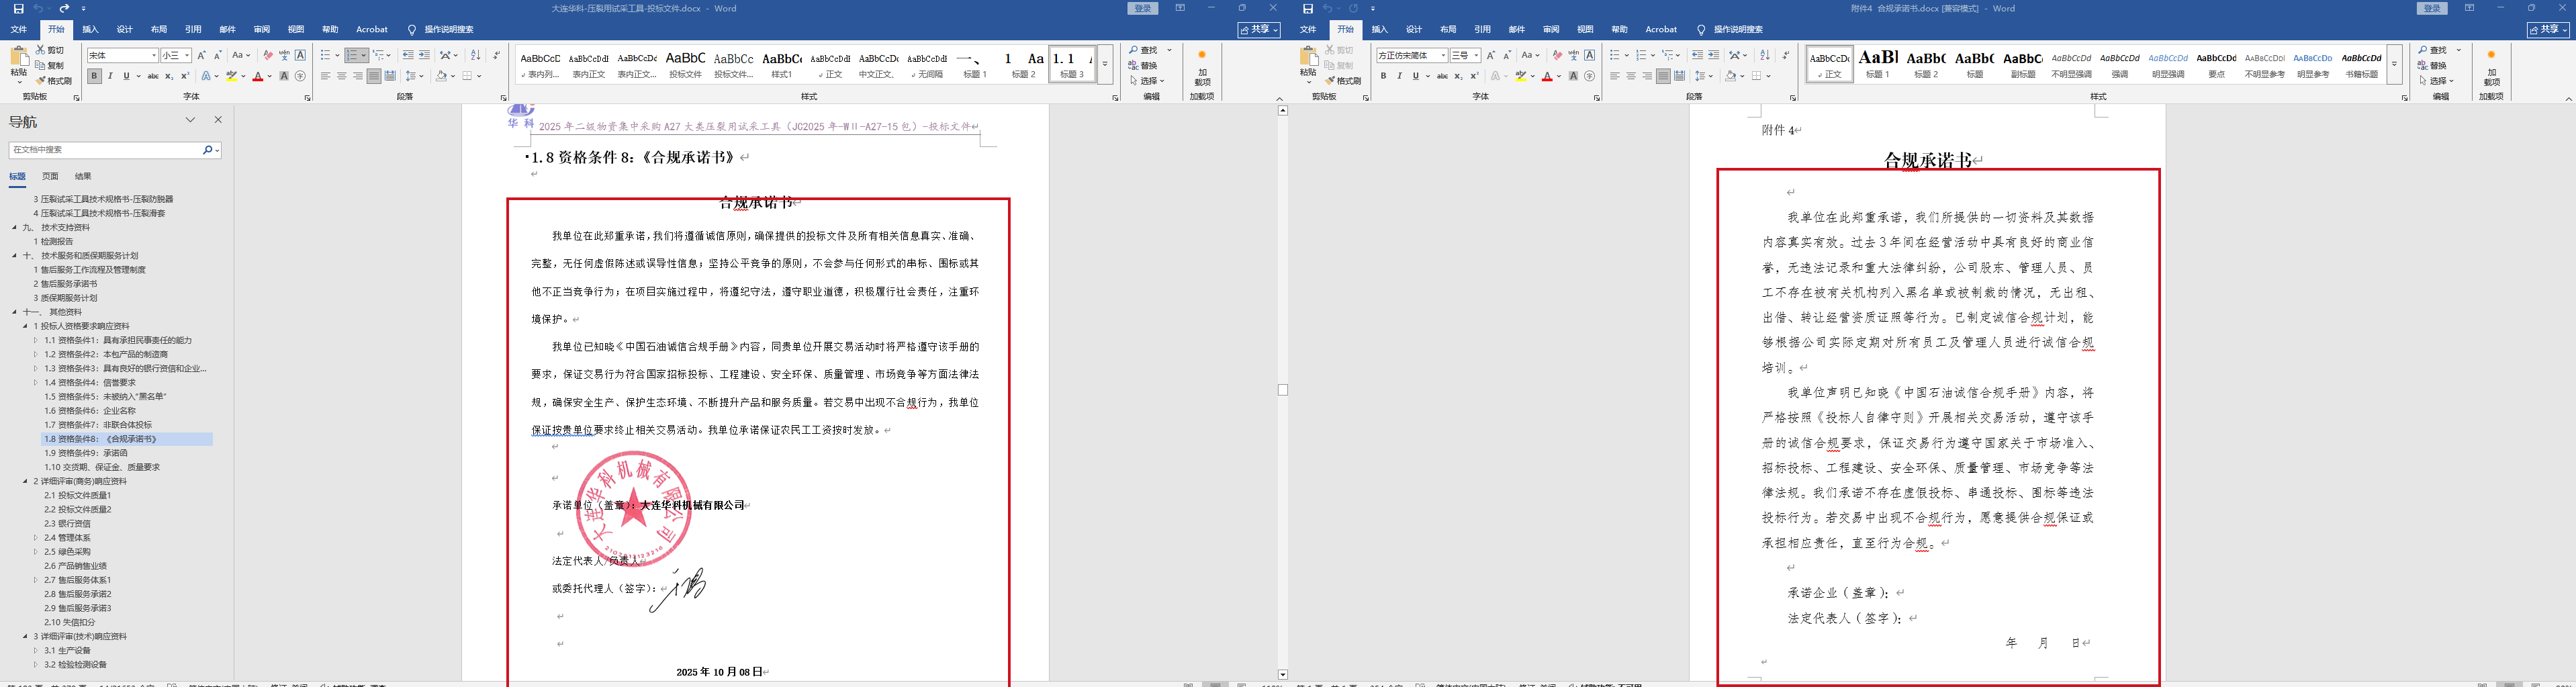Click Decrease Indent in left Word window
Screen dimensions: 2576x687
coord(408,55)
